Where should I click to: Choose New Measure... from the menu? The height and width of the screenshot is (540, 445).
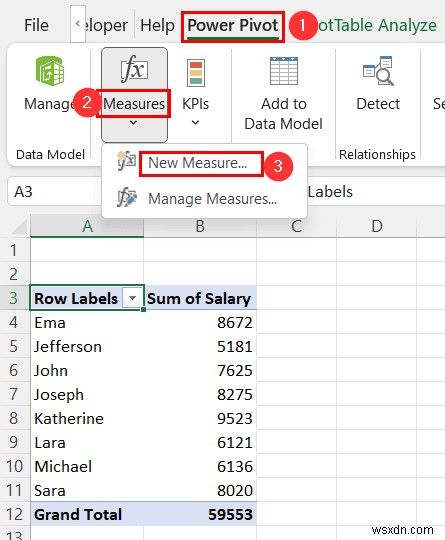click(x=198, y=163)
